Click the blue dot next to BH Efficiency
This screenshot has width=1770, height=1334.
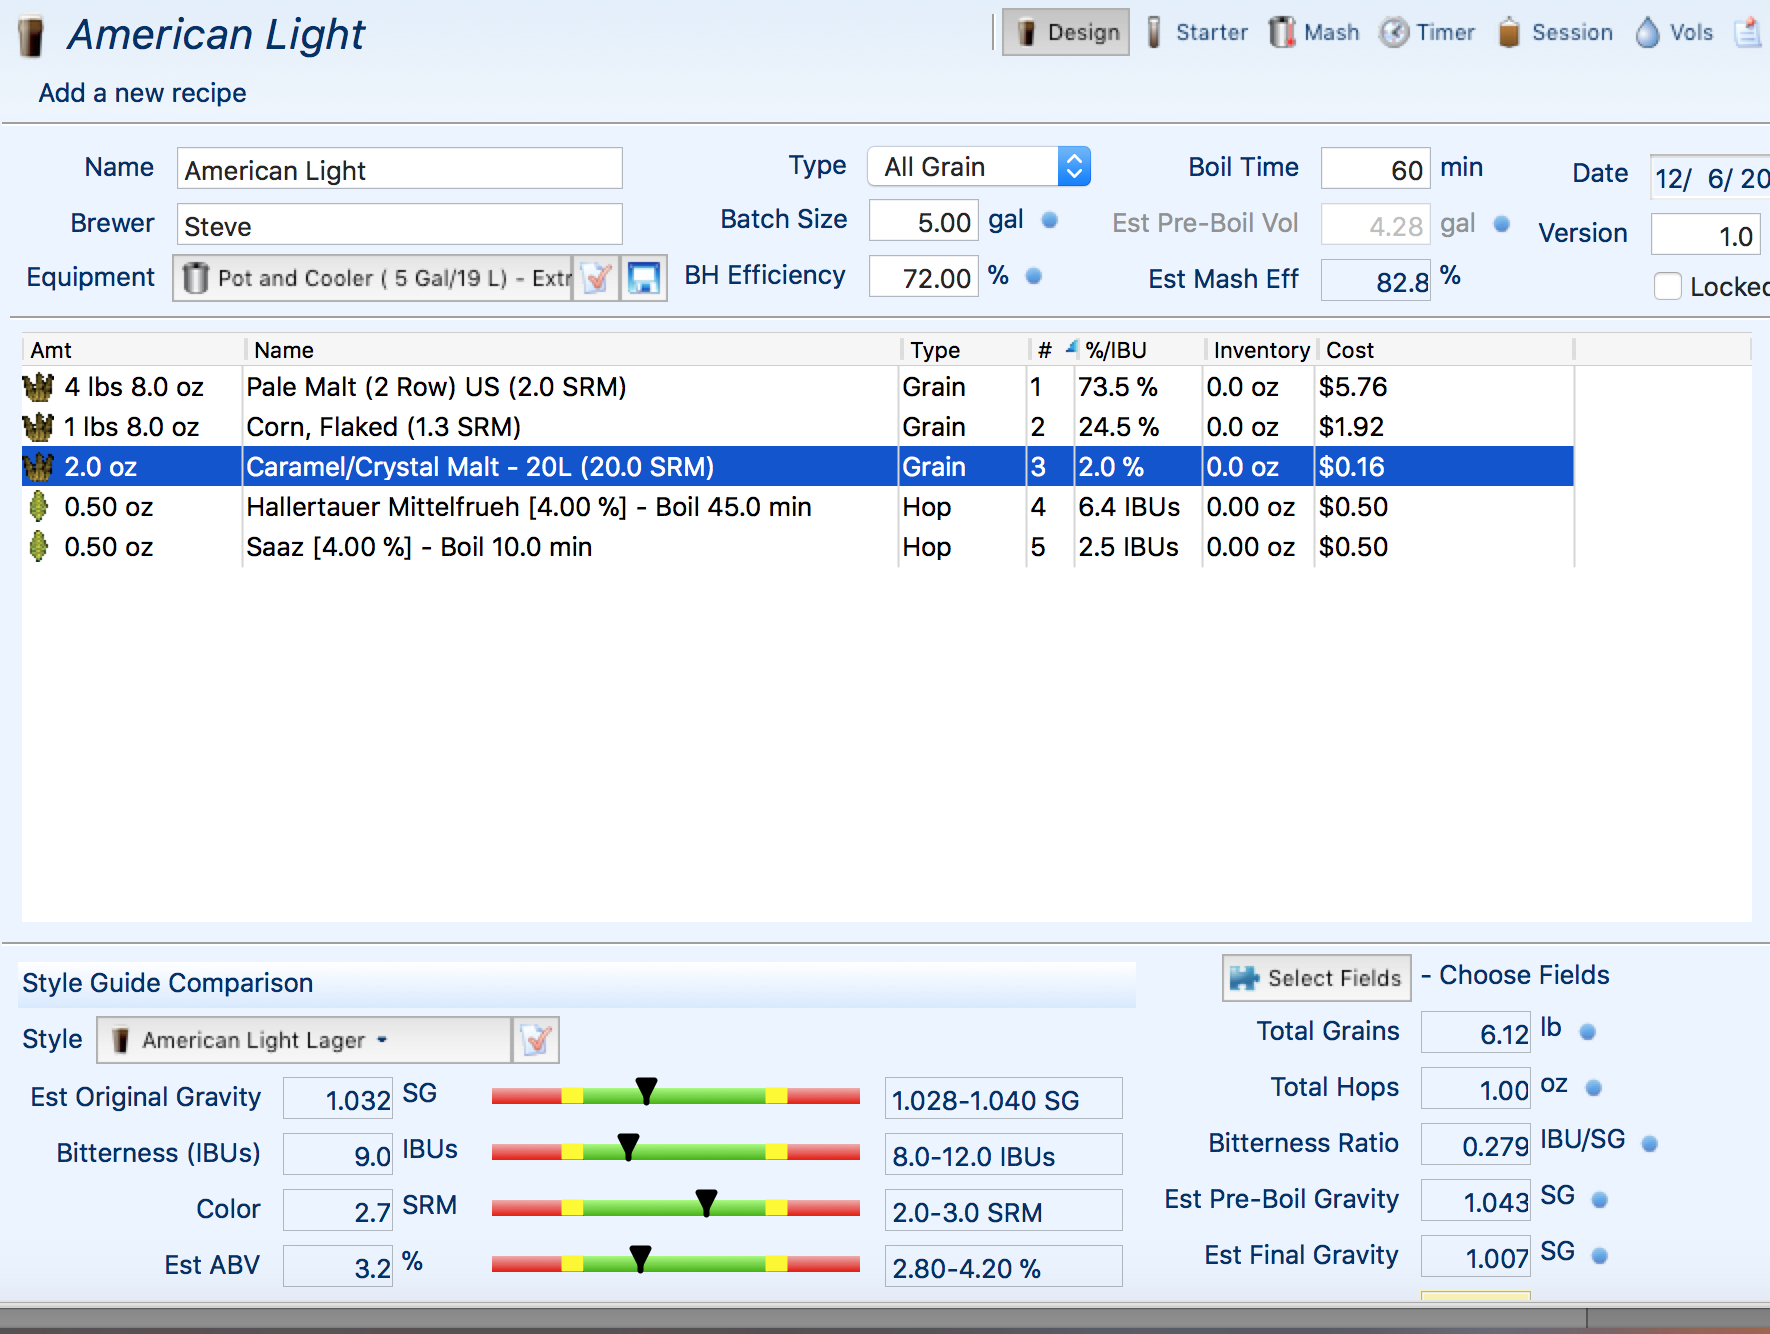(1034, 276)
